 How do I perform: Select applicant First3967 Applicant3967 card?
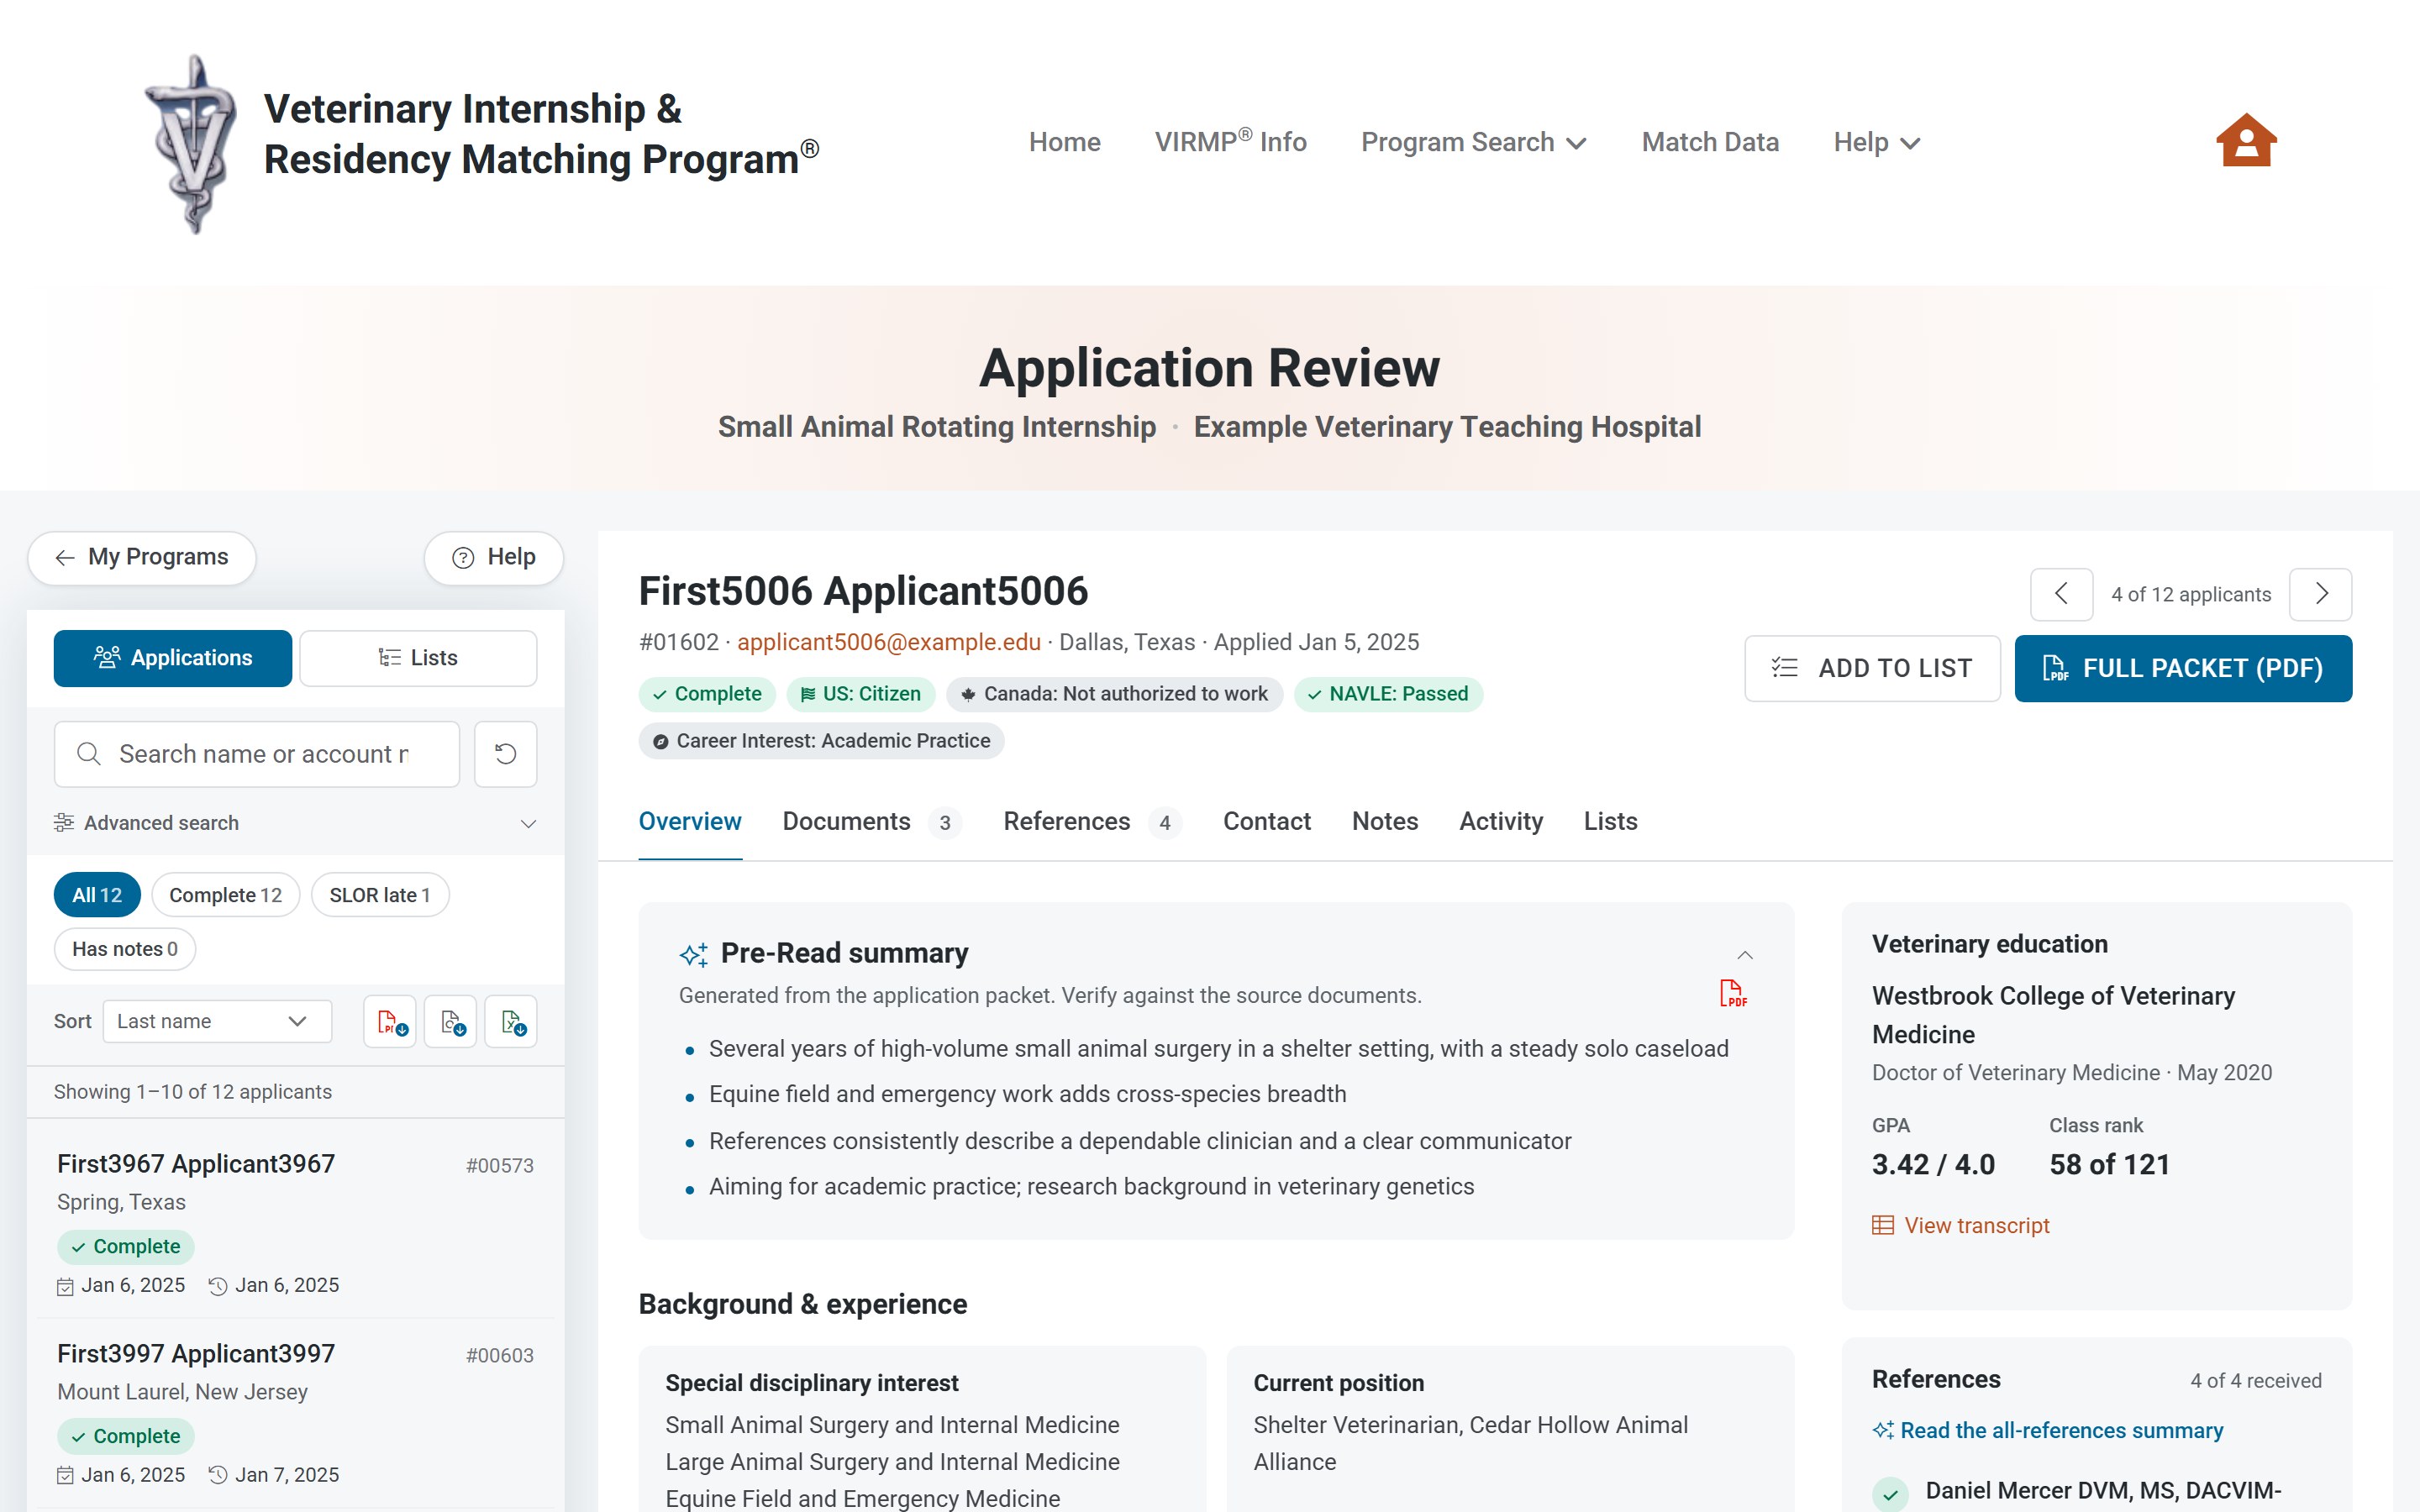[x=295, y=1223]
